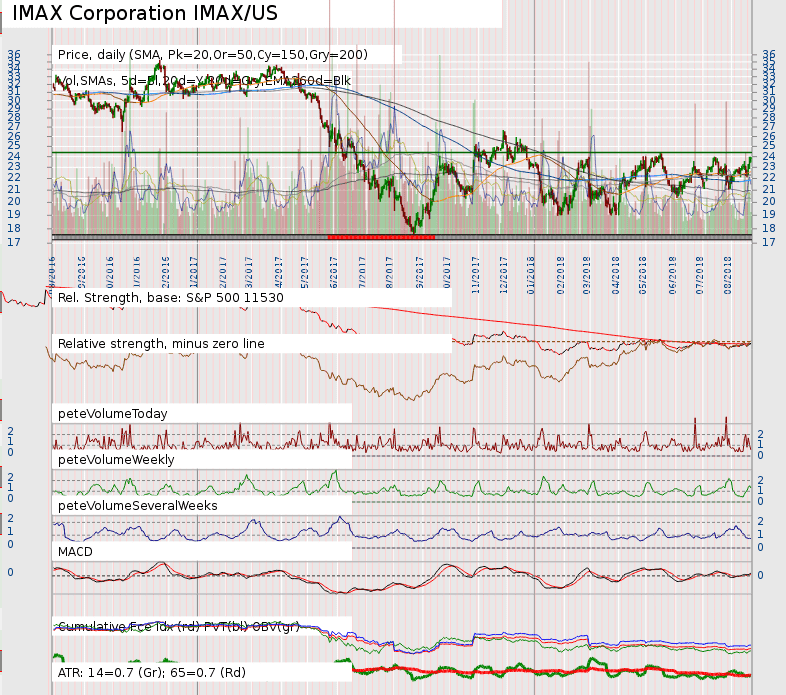Click the 03/2018 date axis label
786x695 pixels.
pyautogui.click(x=587, y=275)
